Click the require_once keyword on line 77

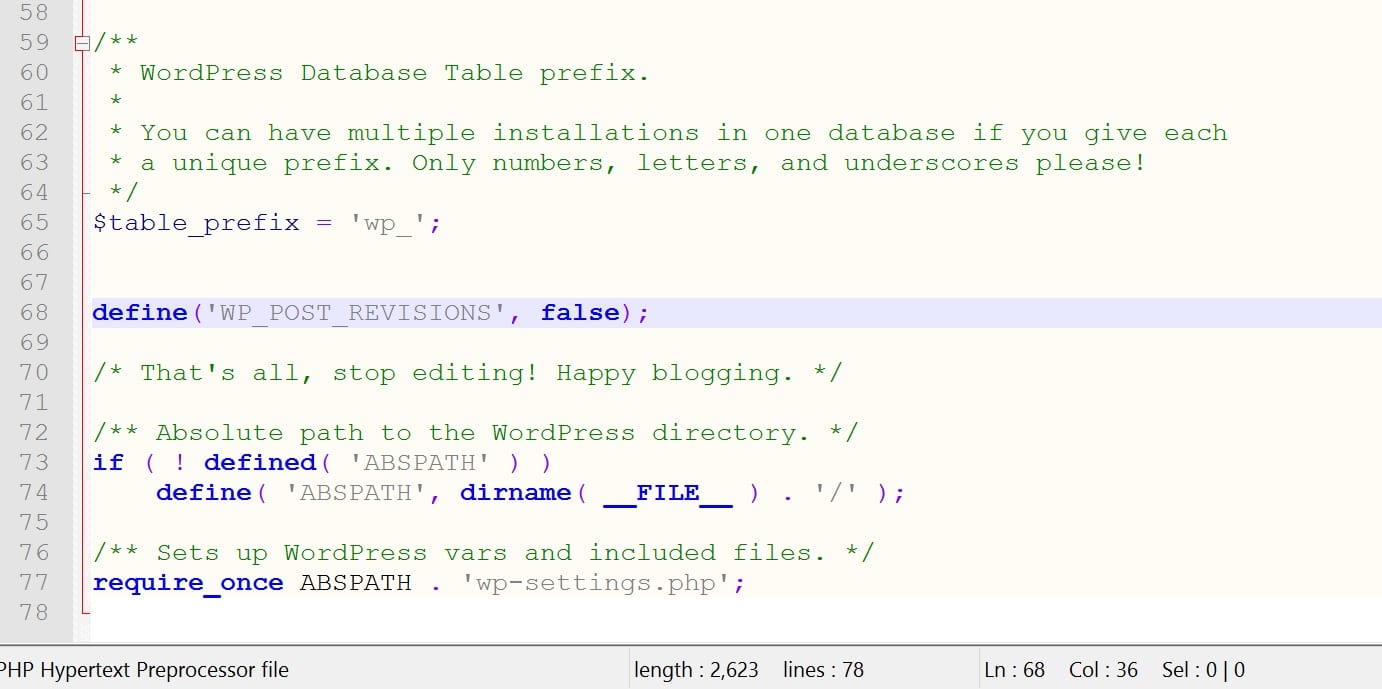(x=188, y=582)
